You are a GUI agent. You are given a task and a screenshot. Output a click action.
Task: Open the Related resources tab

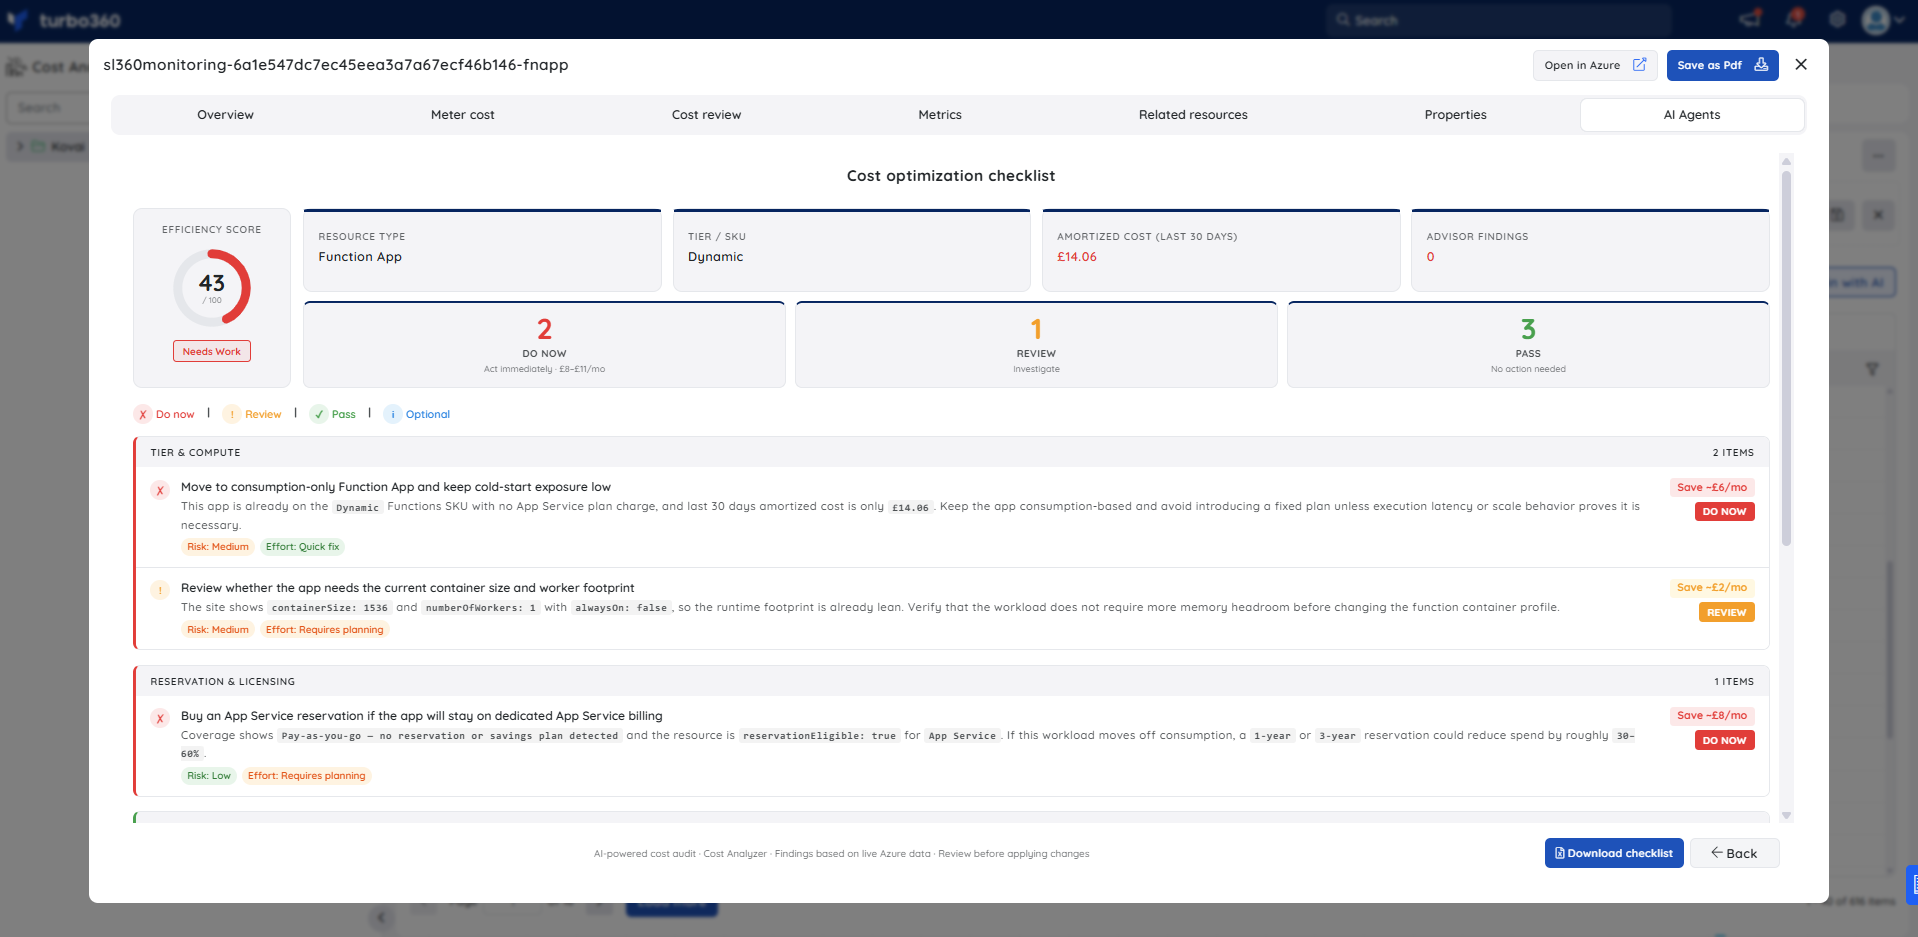pyautogui.click(x=1193, y=115)
